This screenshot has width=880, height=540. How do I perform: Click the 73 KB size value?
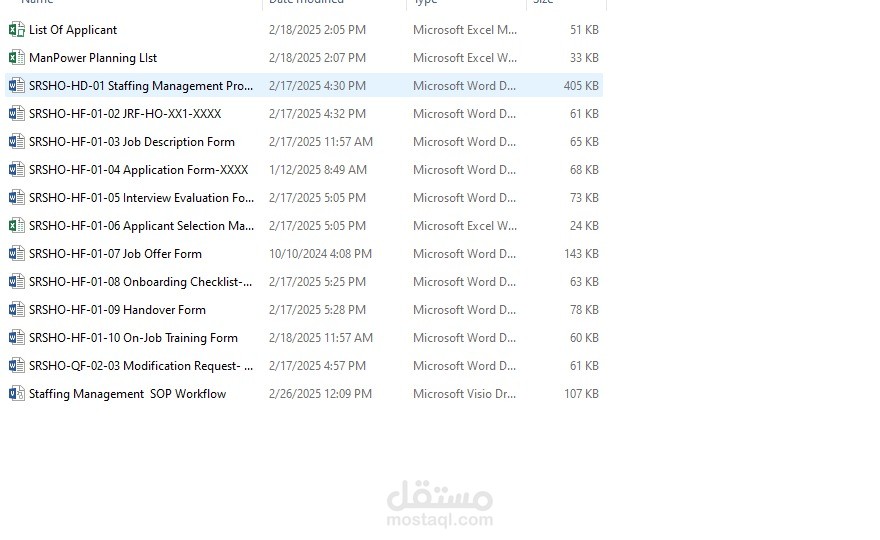tap(584, 198)
